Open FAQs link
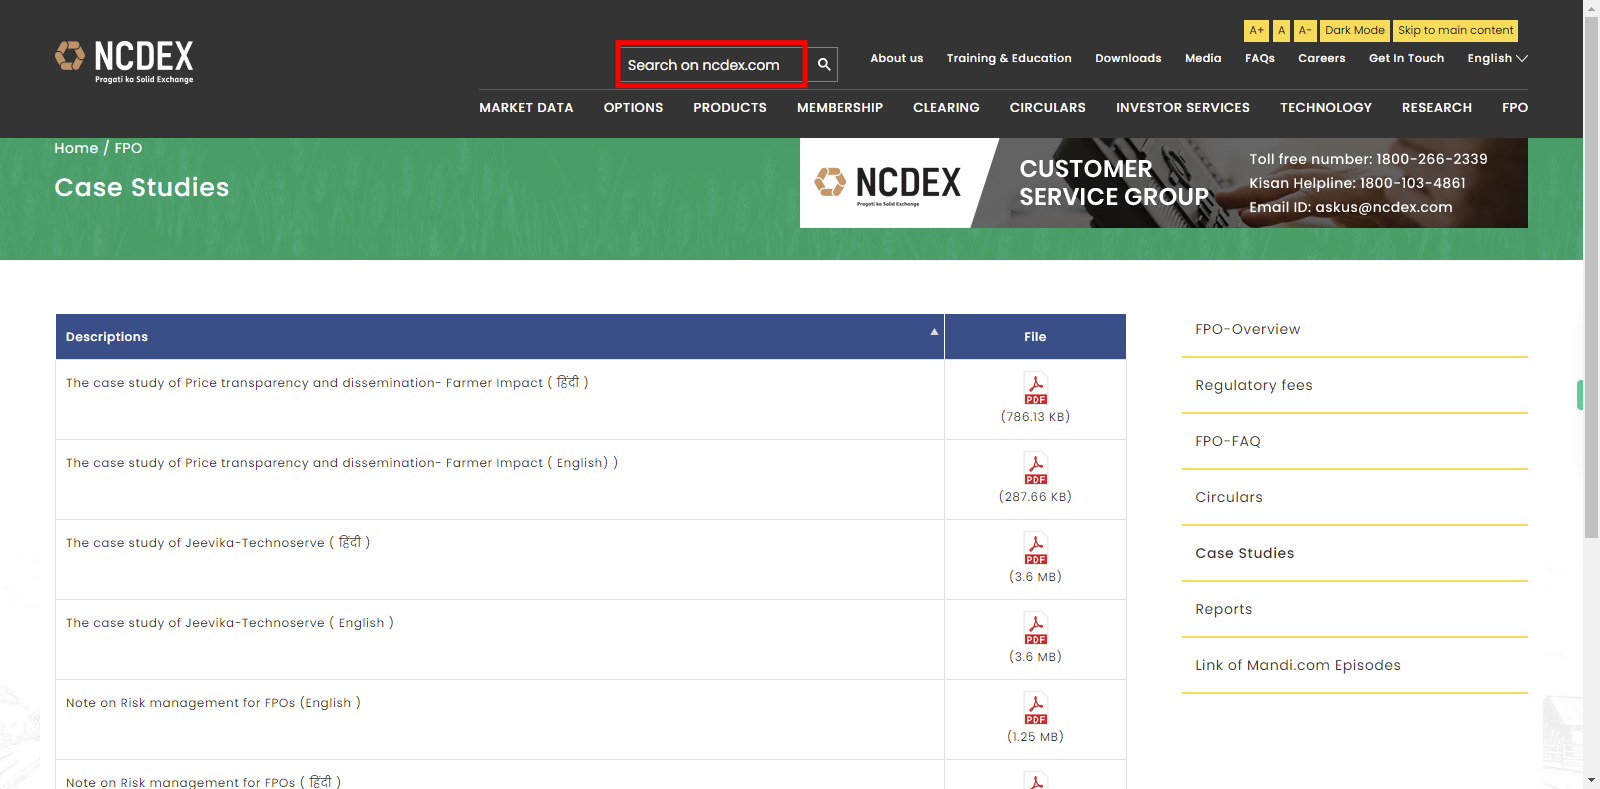 pyautogui.click(x=1260, y=58)
